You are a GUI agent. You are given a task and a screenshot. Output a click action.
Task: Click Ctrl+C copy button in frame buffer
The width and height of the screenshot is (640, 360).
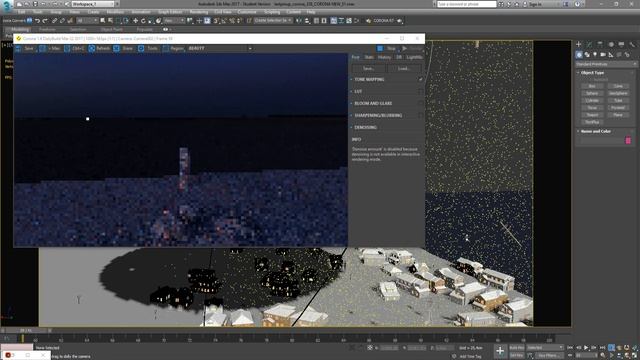[x=74, y=48]
